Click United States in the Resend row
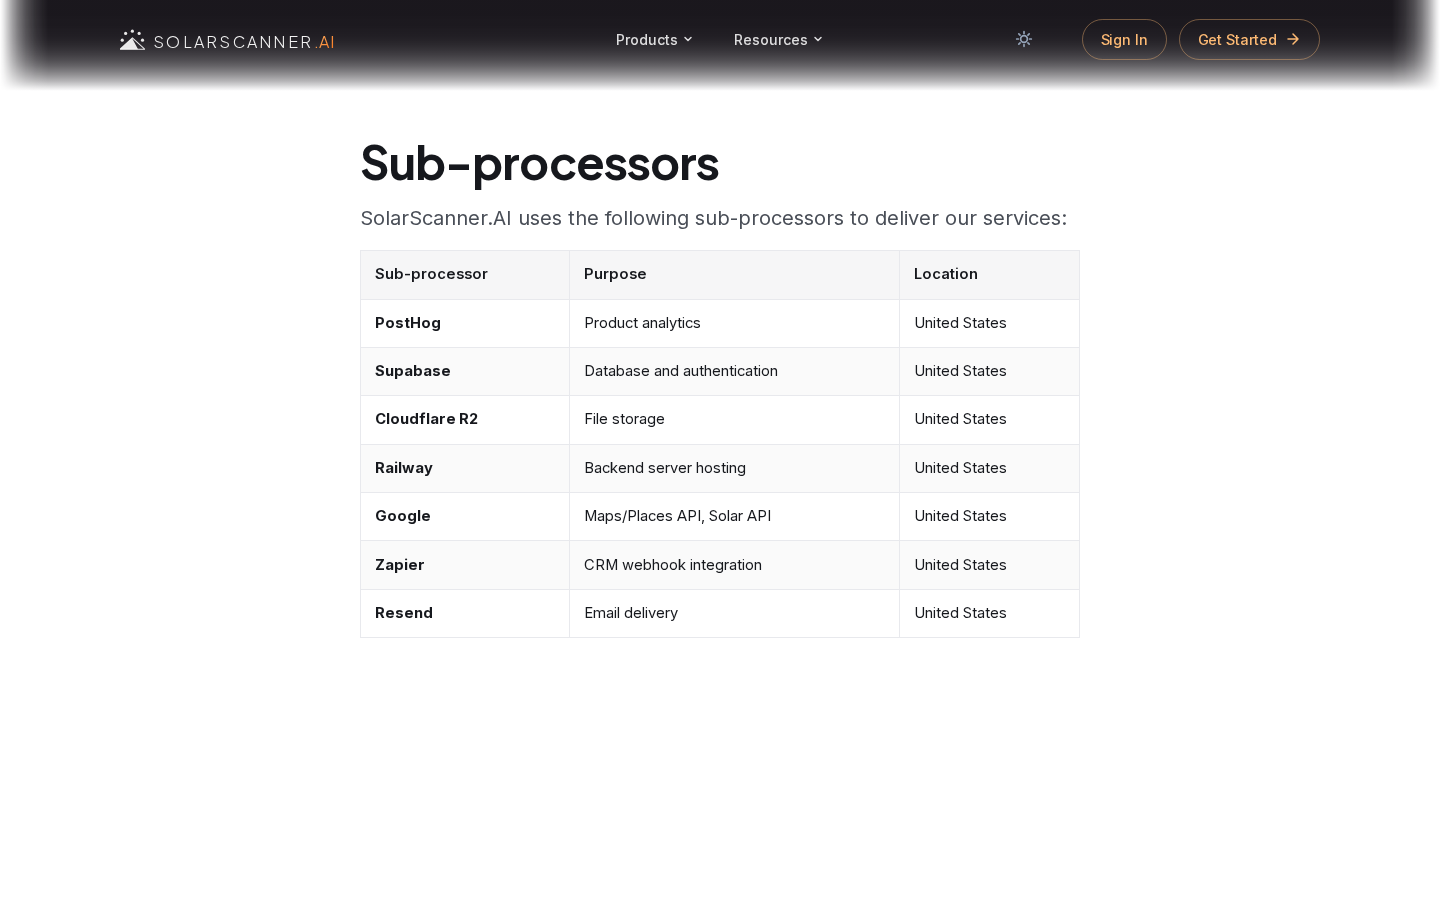The width and height of the screenshot is (1440, 900). (990, 614)
